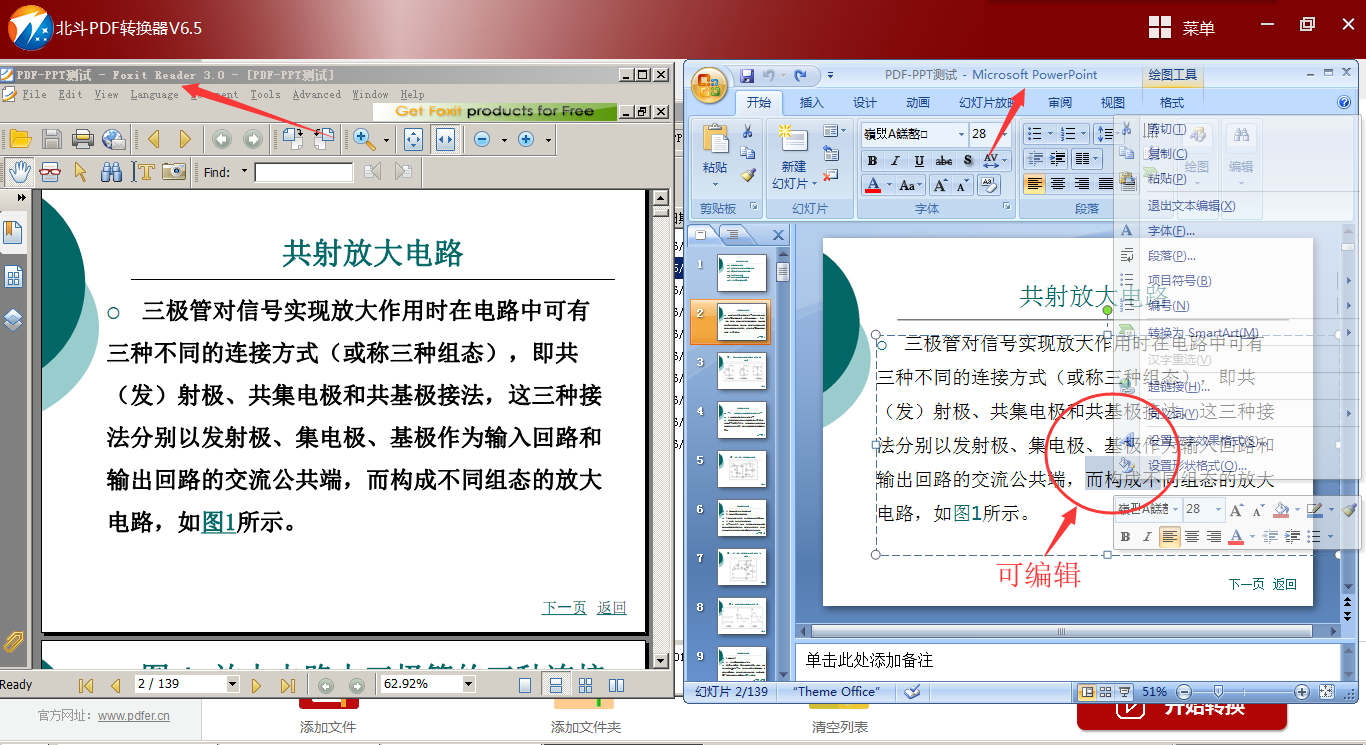The width and height of the screenshot is (1366, 745).
Task: Open the Attachments paperclip panel in Foxit
Action: coord(14,641)
